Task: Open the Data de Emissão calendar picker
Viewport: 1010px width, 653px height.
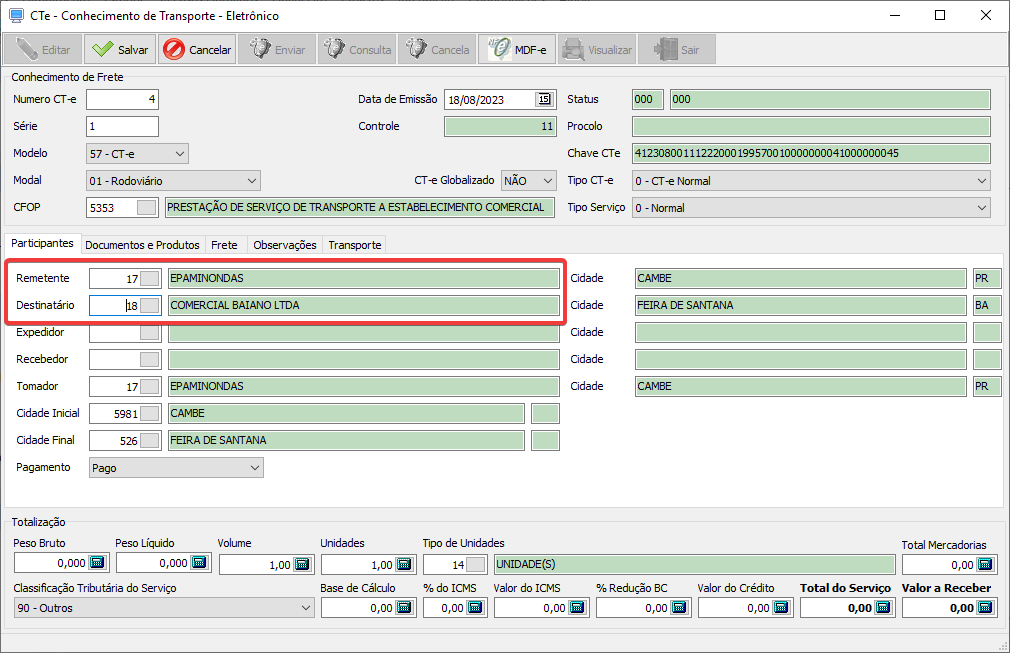Action: tap(544, 99)
